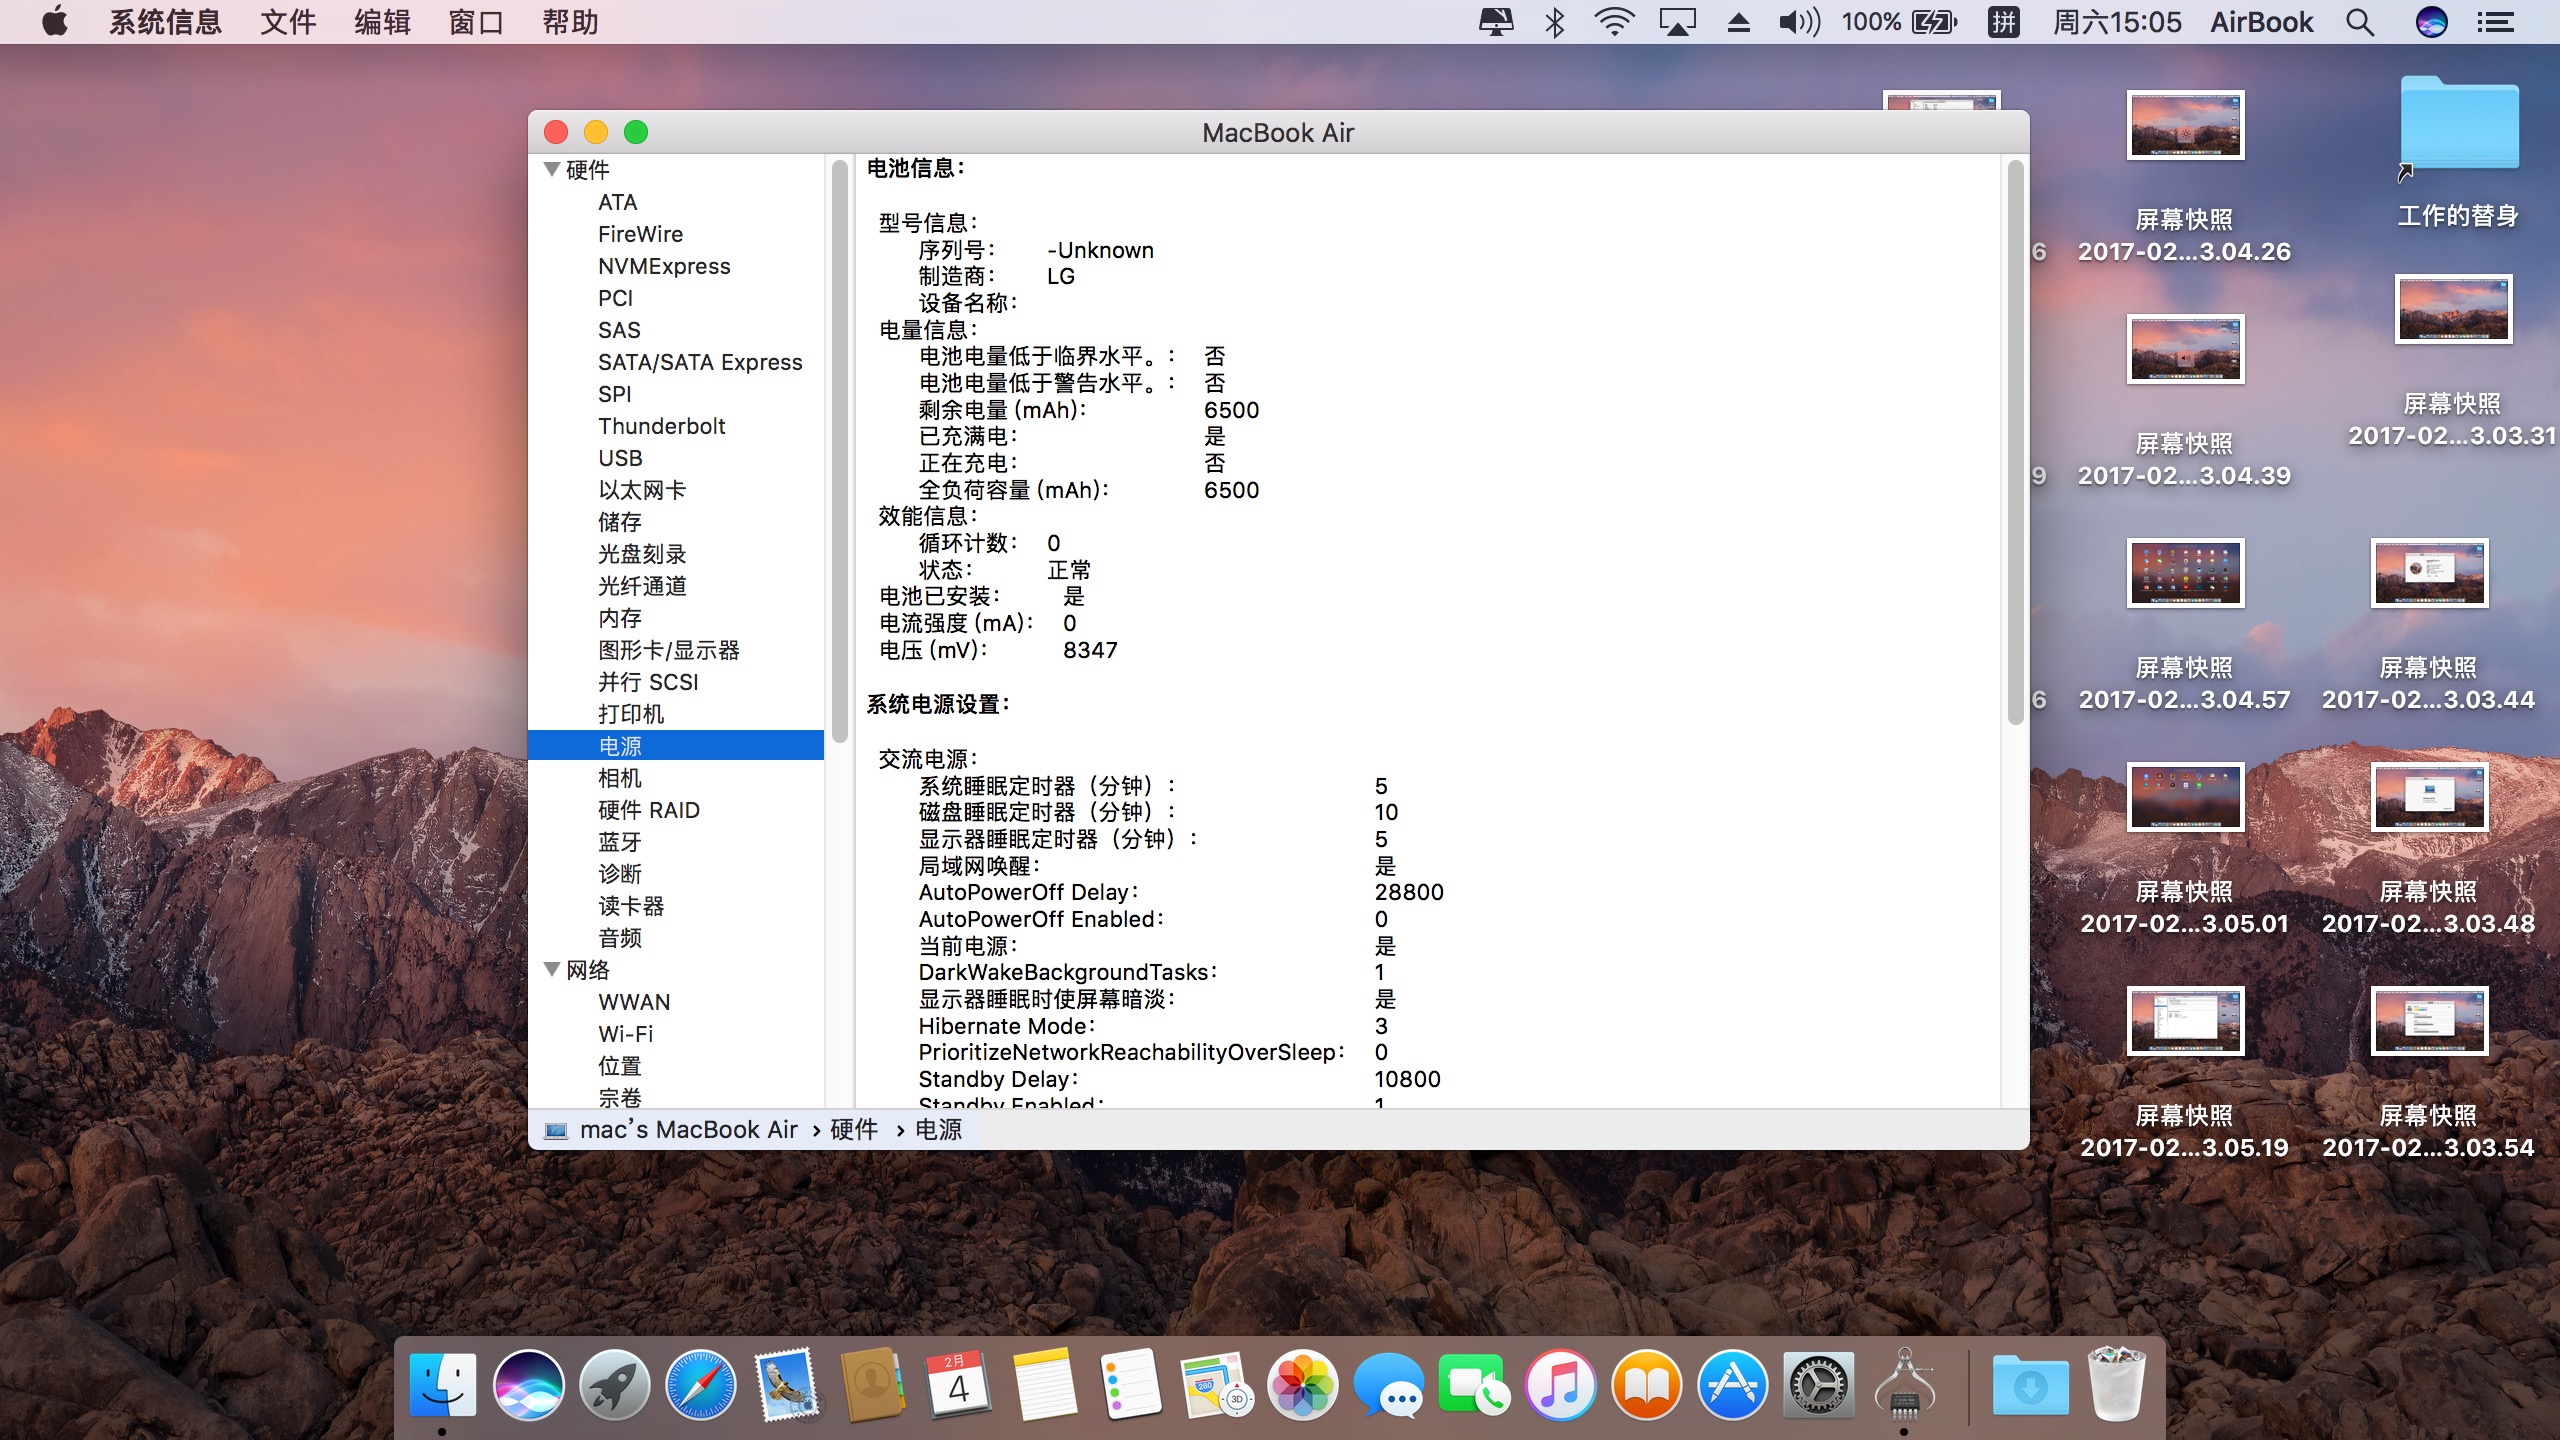Open the 文件 menu
Image resolution: width=2560 pixels, height=1440 pixels.
point(287,22)
